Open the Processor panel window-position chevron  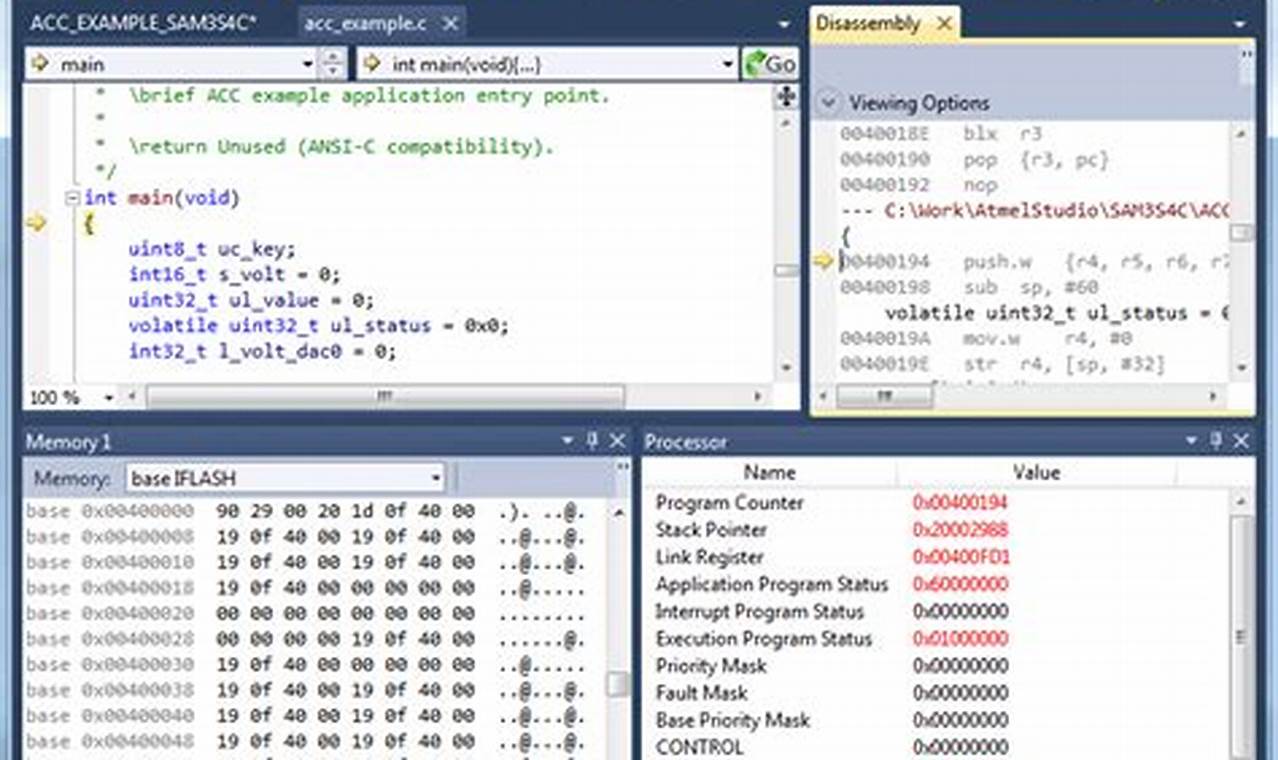pyautogui.click(x=1190, y=441)
